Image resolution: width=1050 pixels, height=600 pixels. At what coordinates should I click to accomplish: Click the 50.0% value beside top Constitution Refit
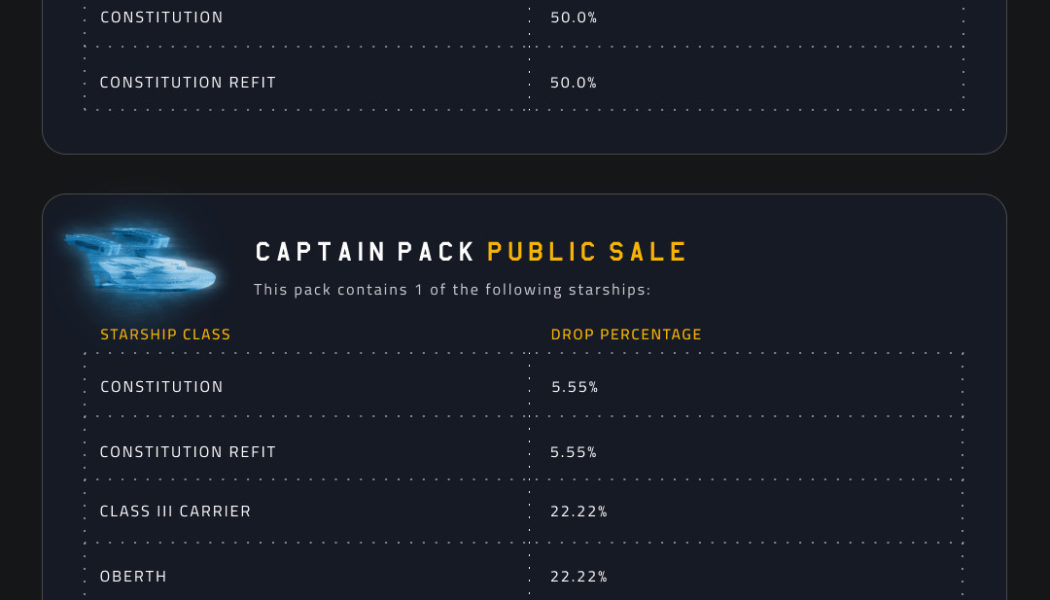click(574, 82)
